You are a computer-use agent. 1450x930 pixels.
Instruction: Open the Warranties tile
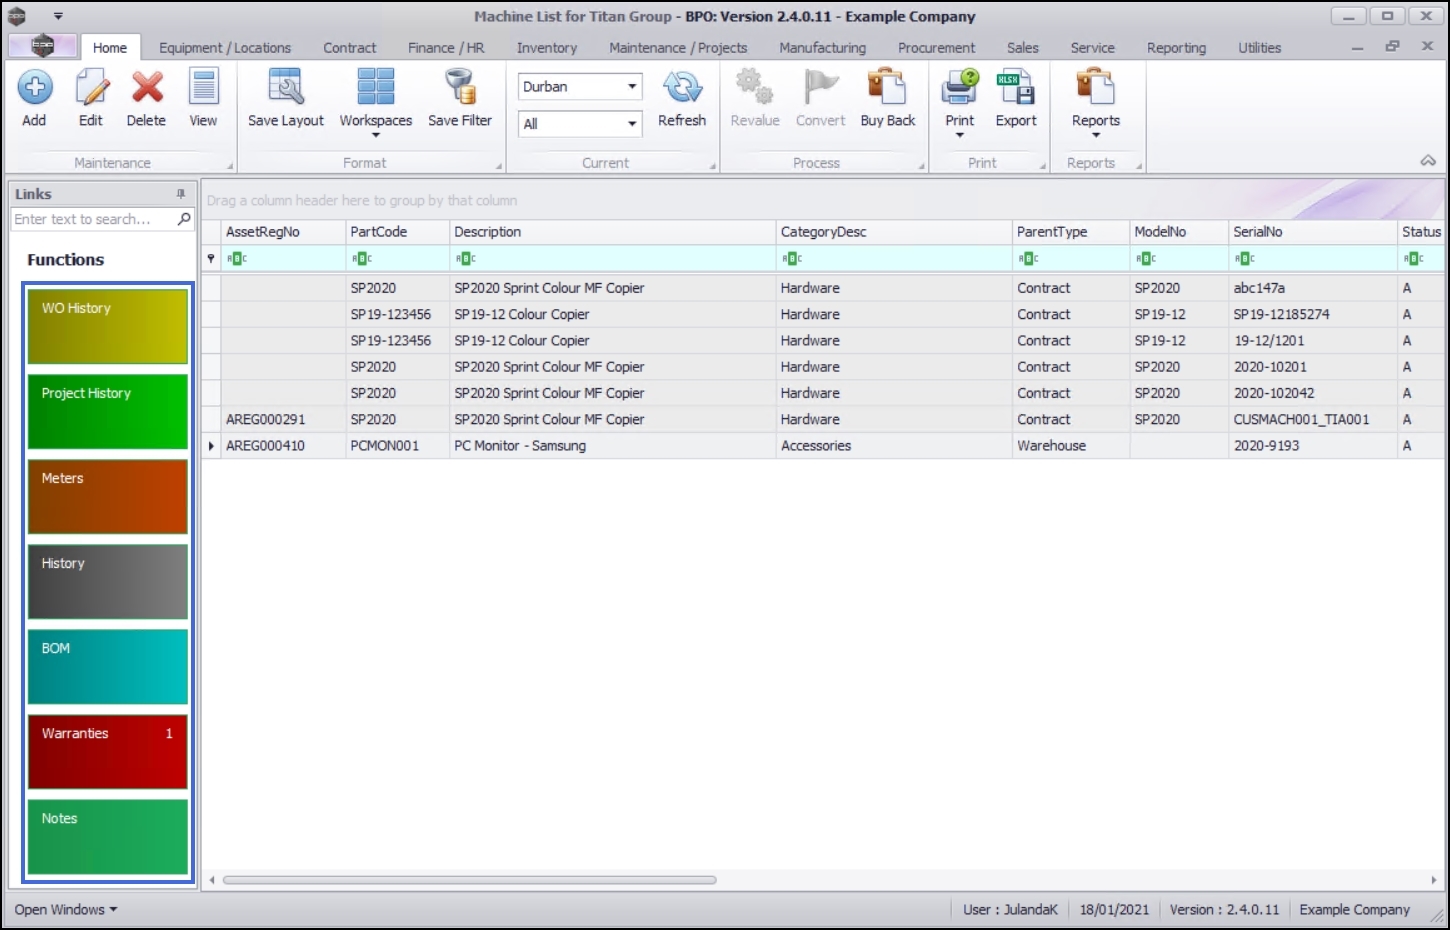tap(108, 751)
